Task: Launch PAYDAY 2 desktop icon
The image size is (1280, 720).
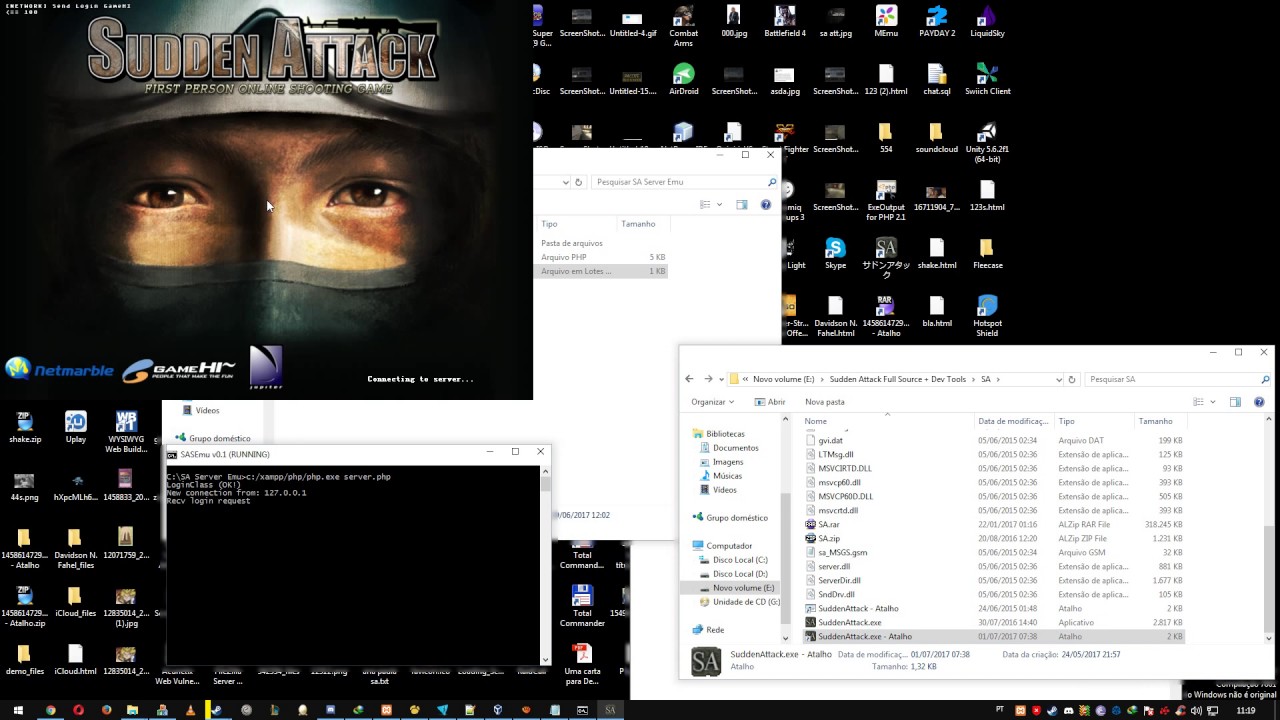Action: pos(937,22)
